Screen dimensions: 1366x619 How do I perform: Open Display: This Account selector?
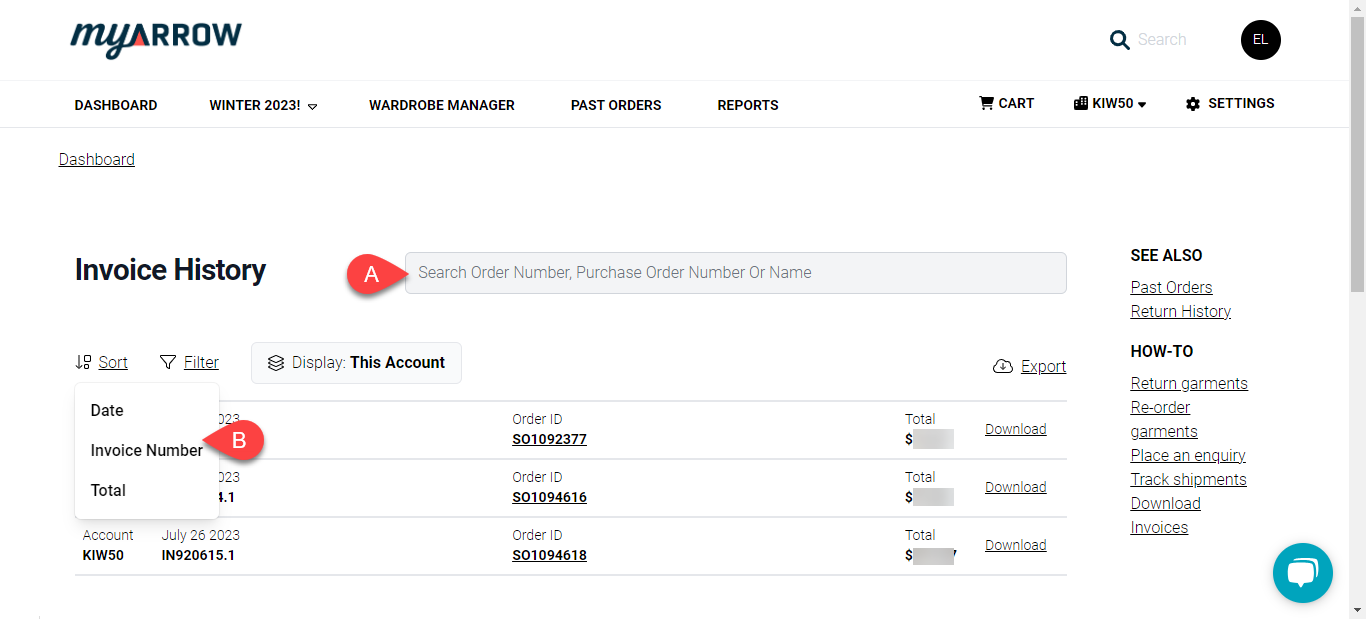coord(356,363)
